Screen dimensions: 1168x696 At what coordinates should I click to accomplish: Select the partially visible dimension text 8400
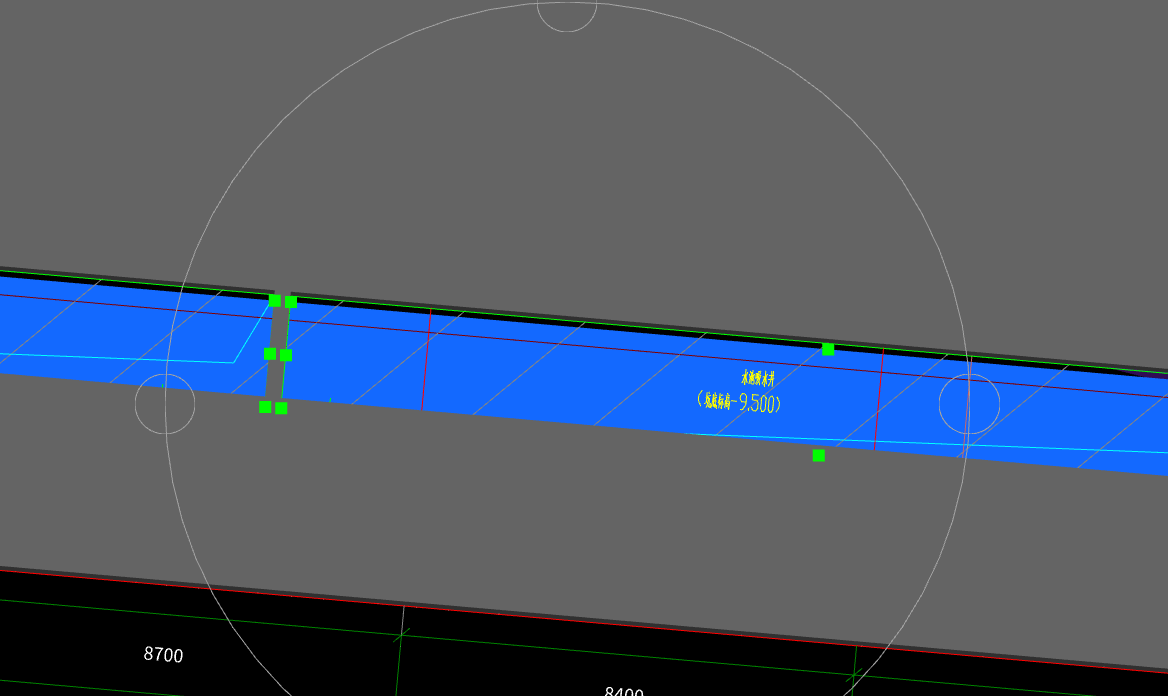pos(624,691)
